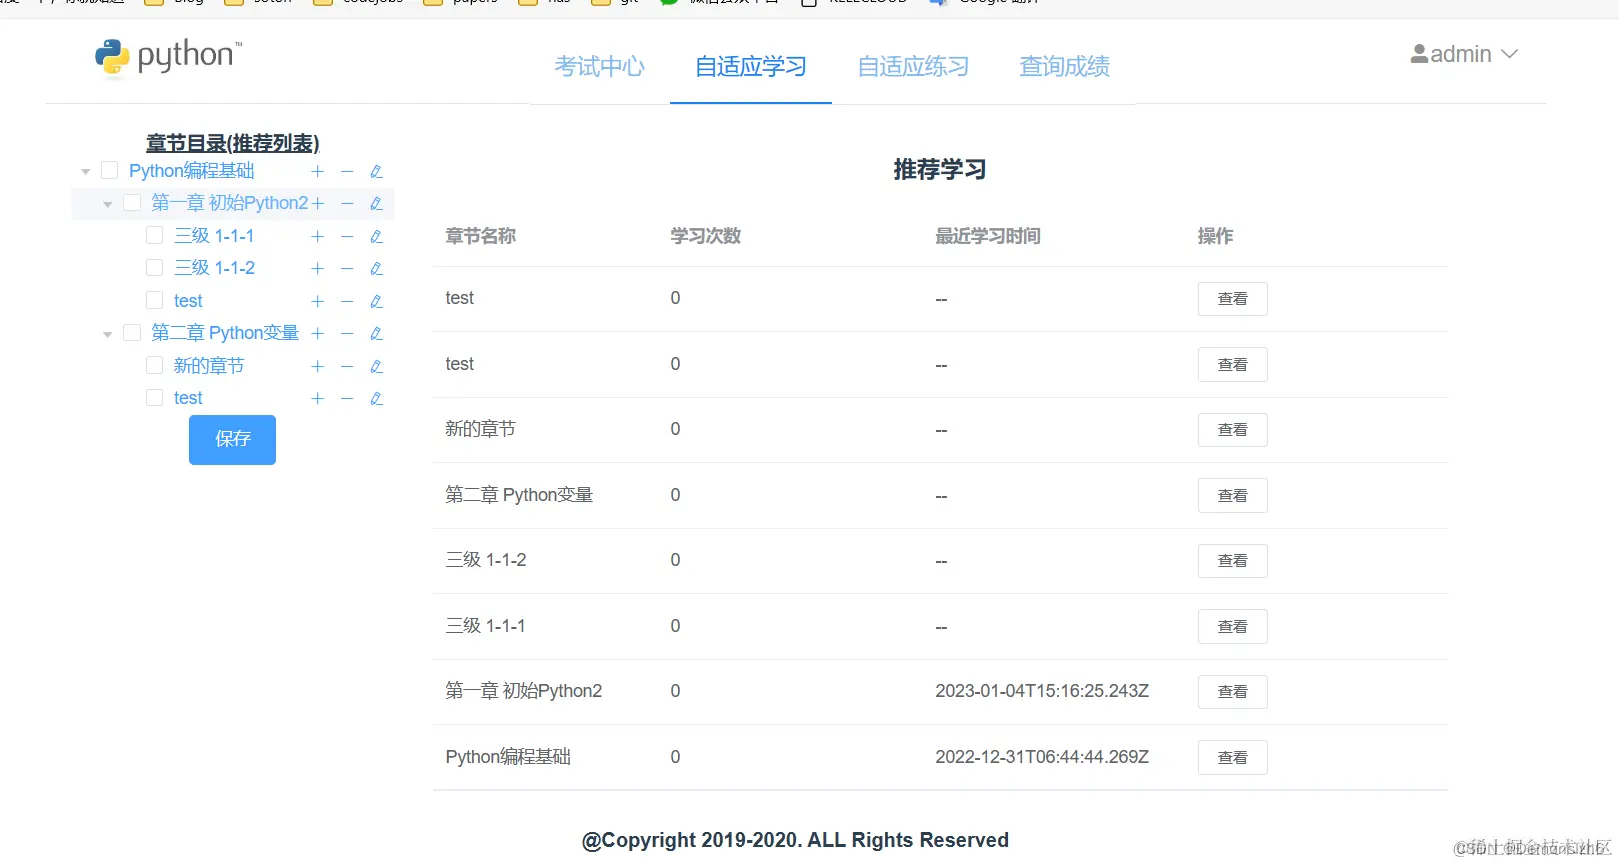Rename 三级 1-1-1 with the pencil icon

click(376, 237)
